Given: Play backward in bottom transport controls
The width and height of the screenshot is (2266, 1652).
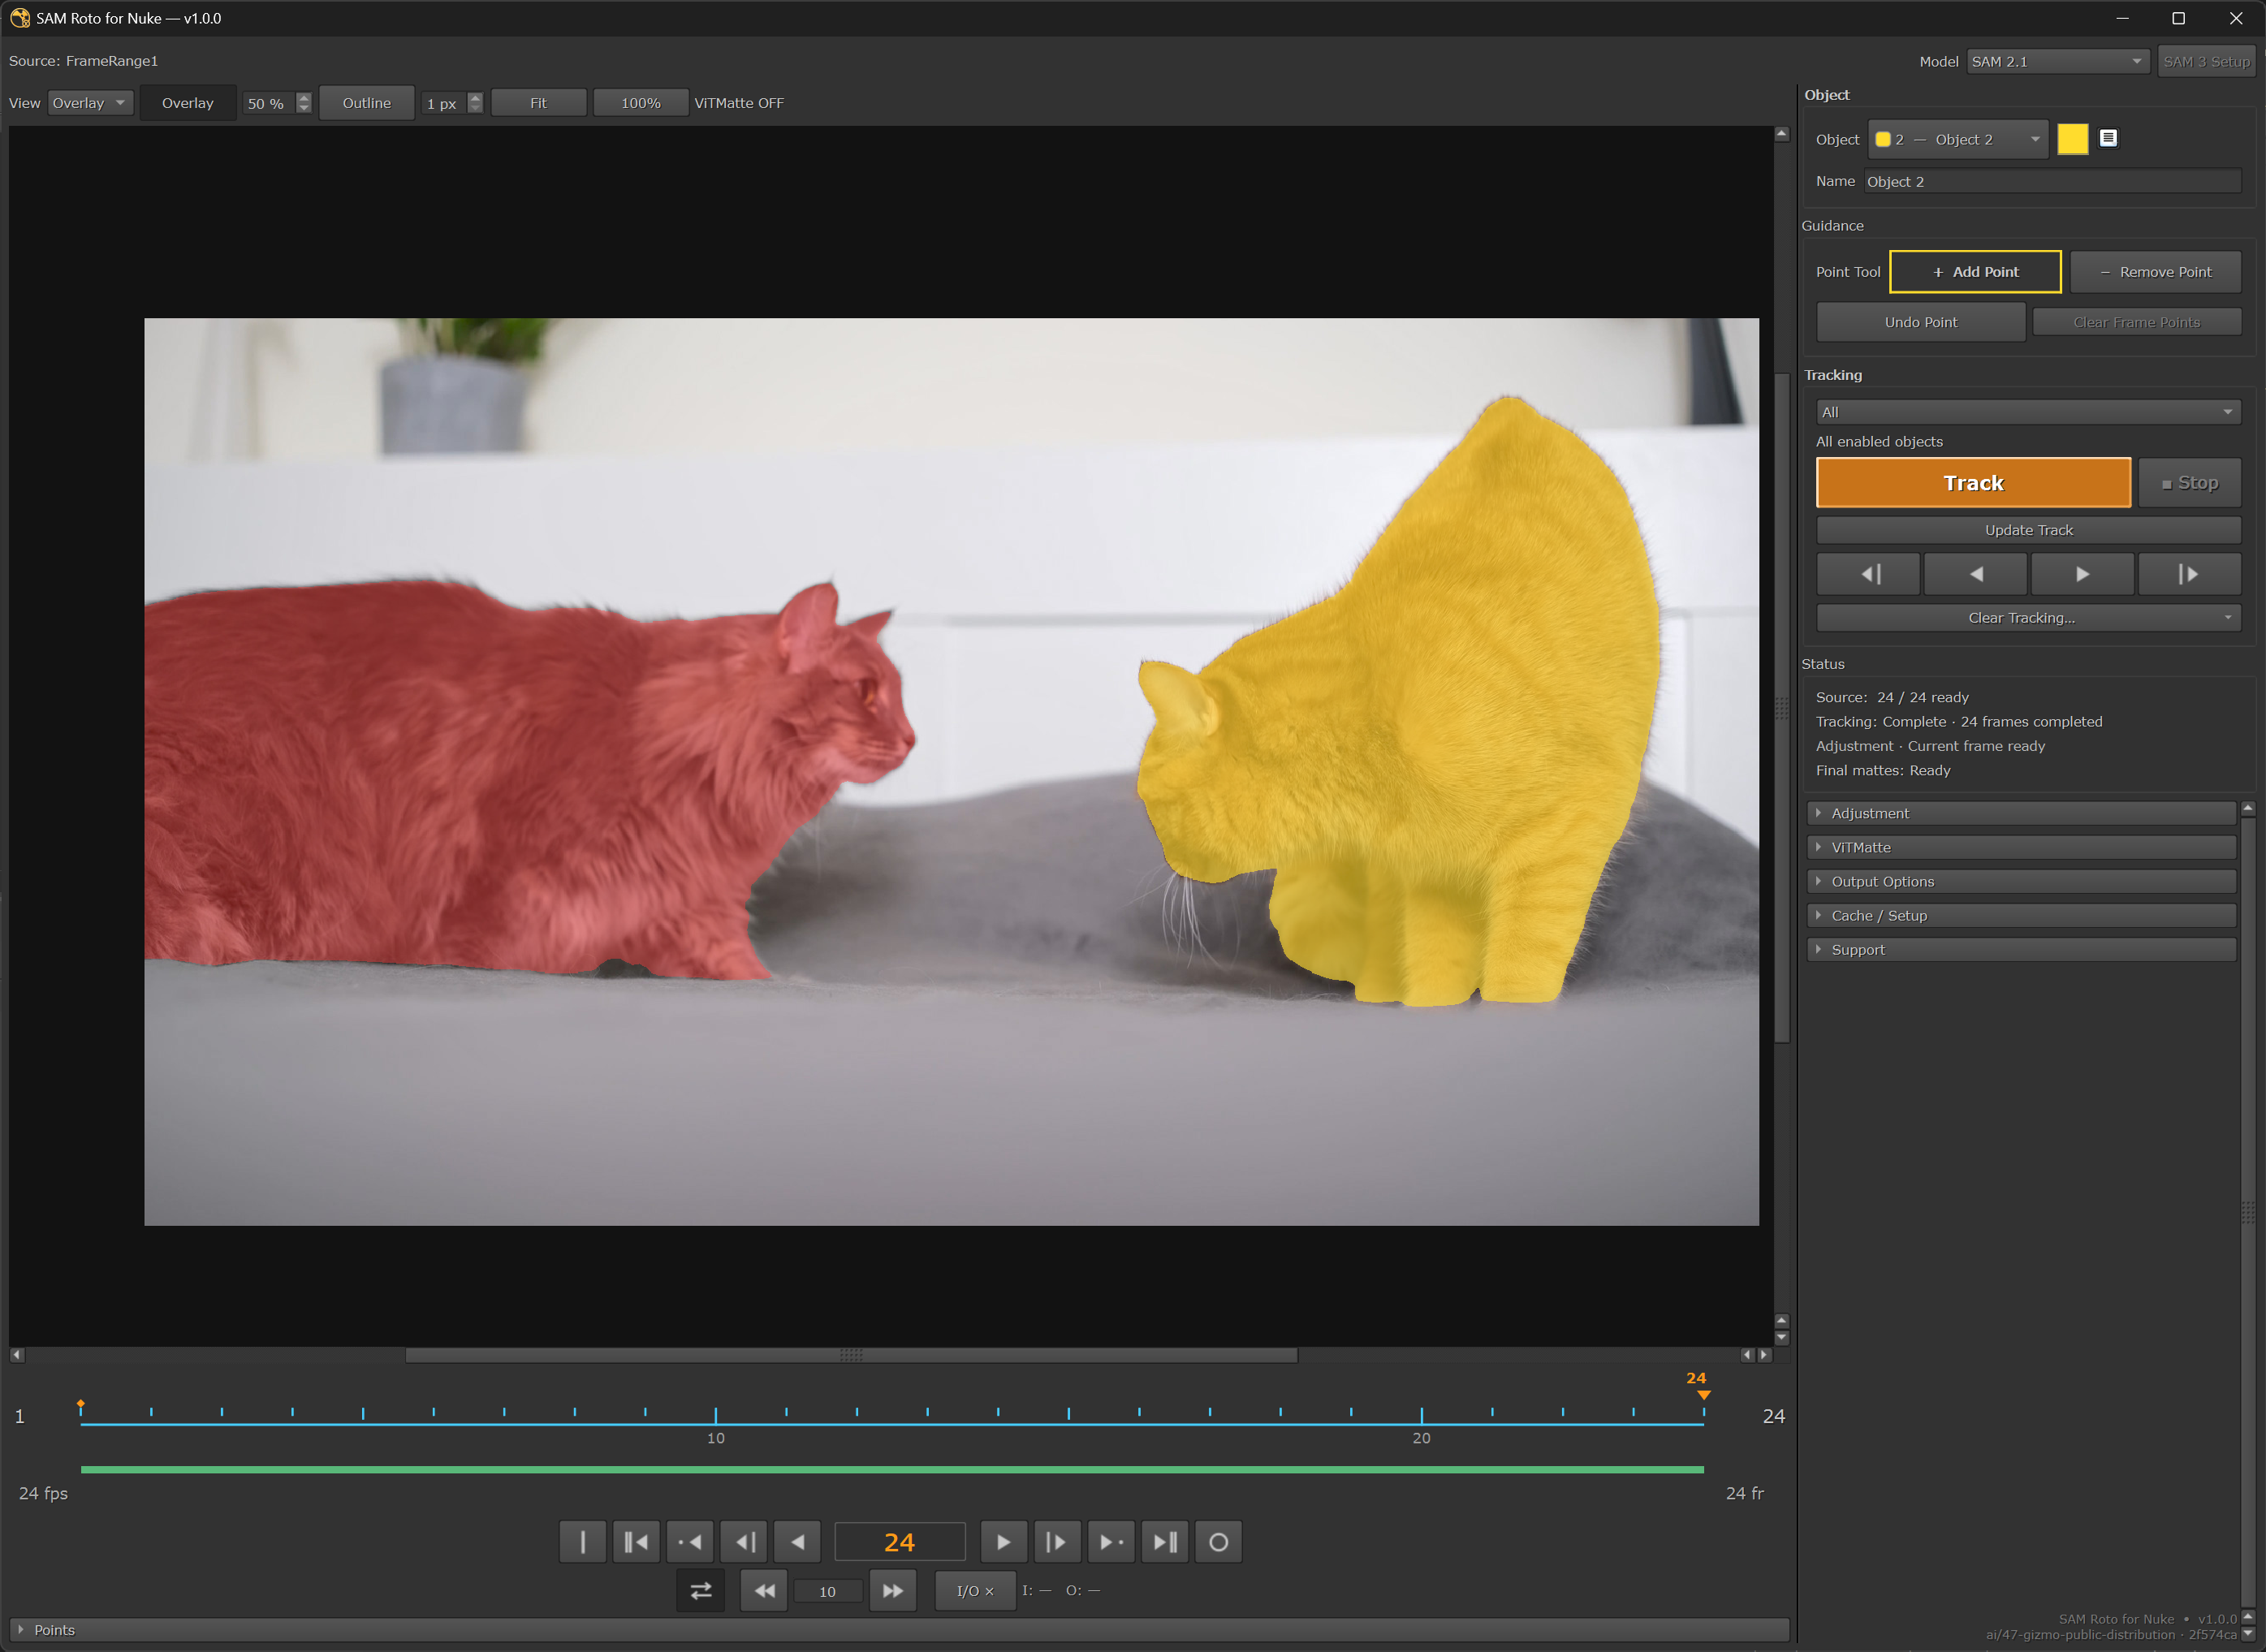Looking at the screenshot, I should click(798, 1542).
